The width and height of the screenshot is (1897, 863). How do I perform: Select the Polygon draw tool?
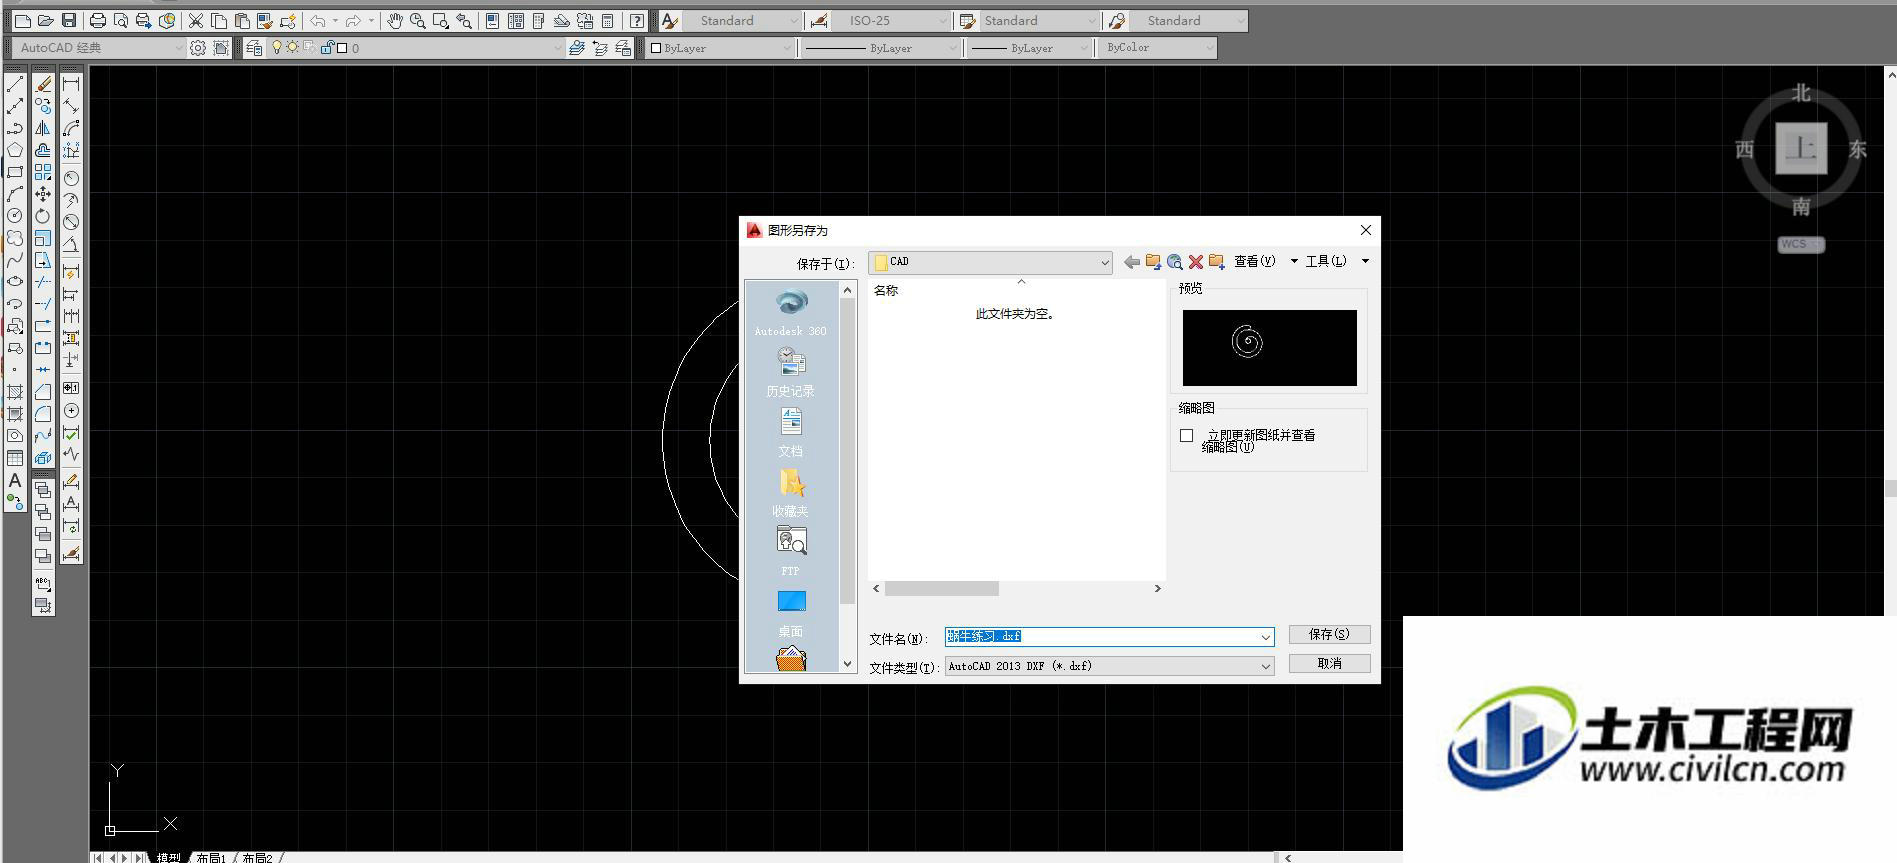(15, 150)
